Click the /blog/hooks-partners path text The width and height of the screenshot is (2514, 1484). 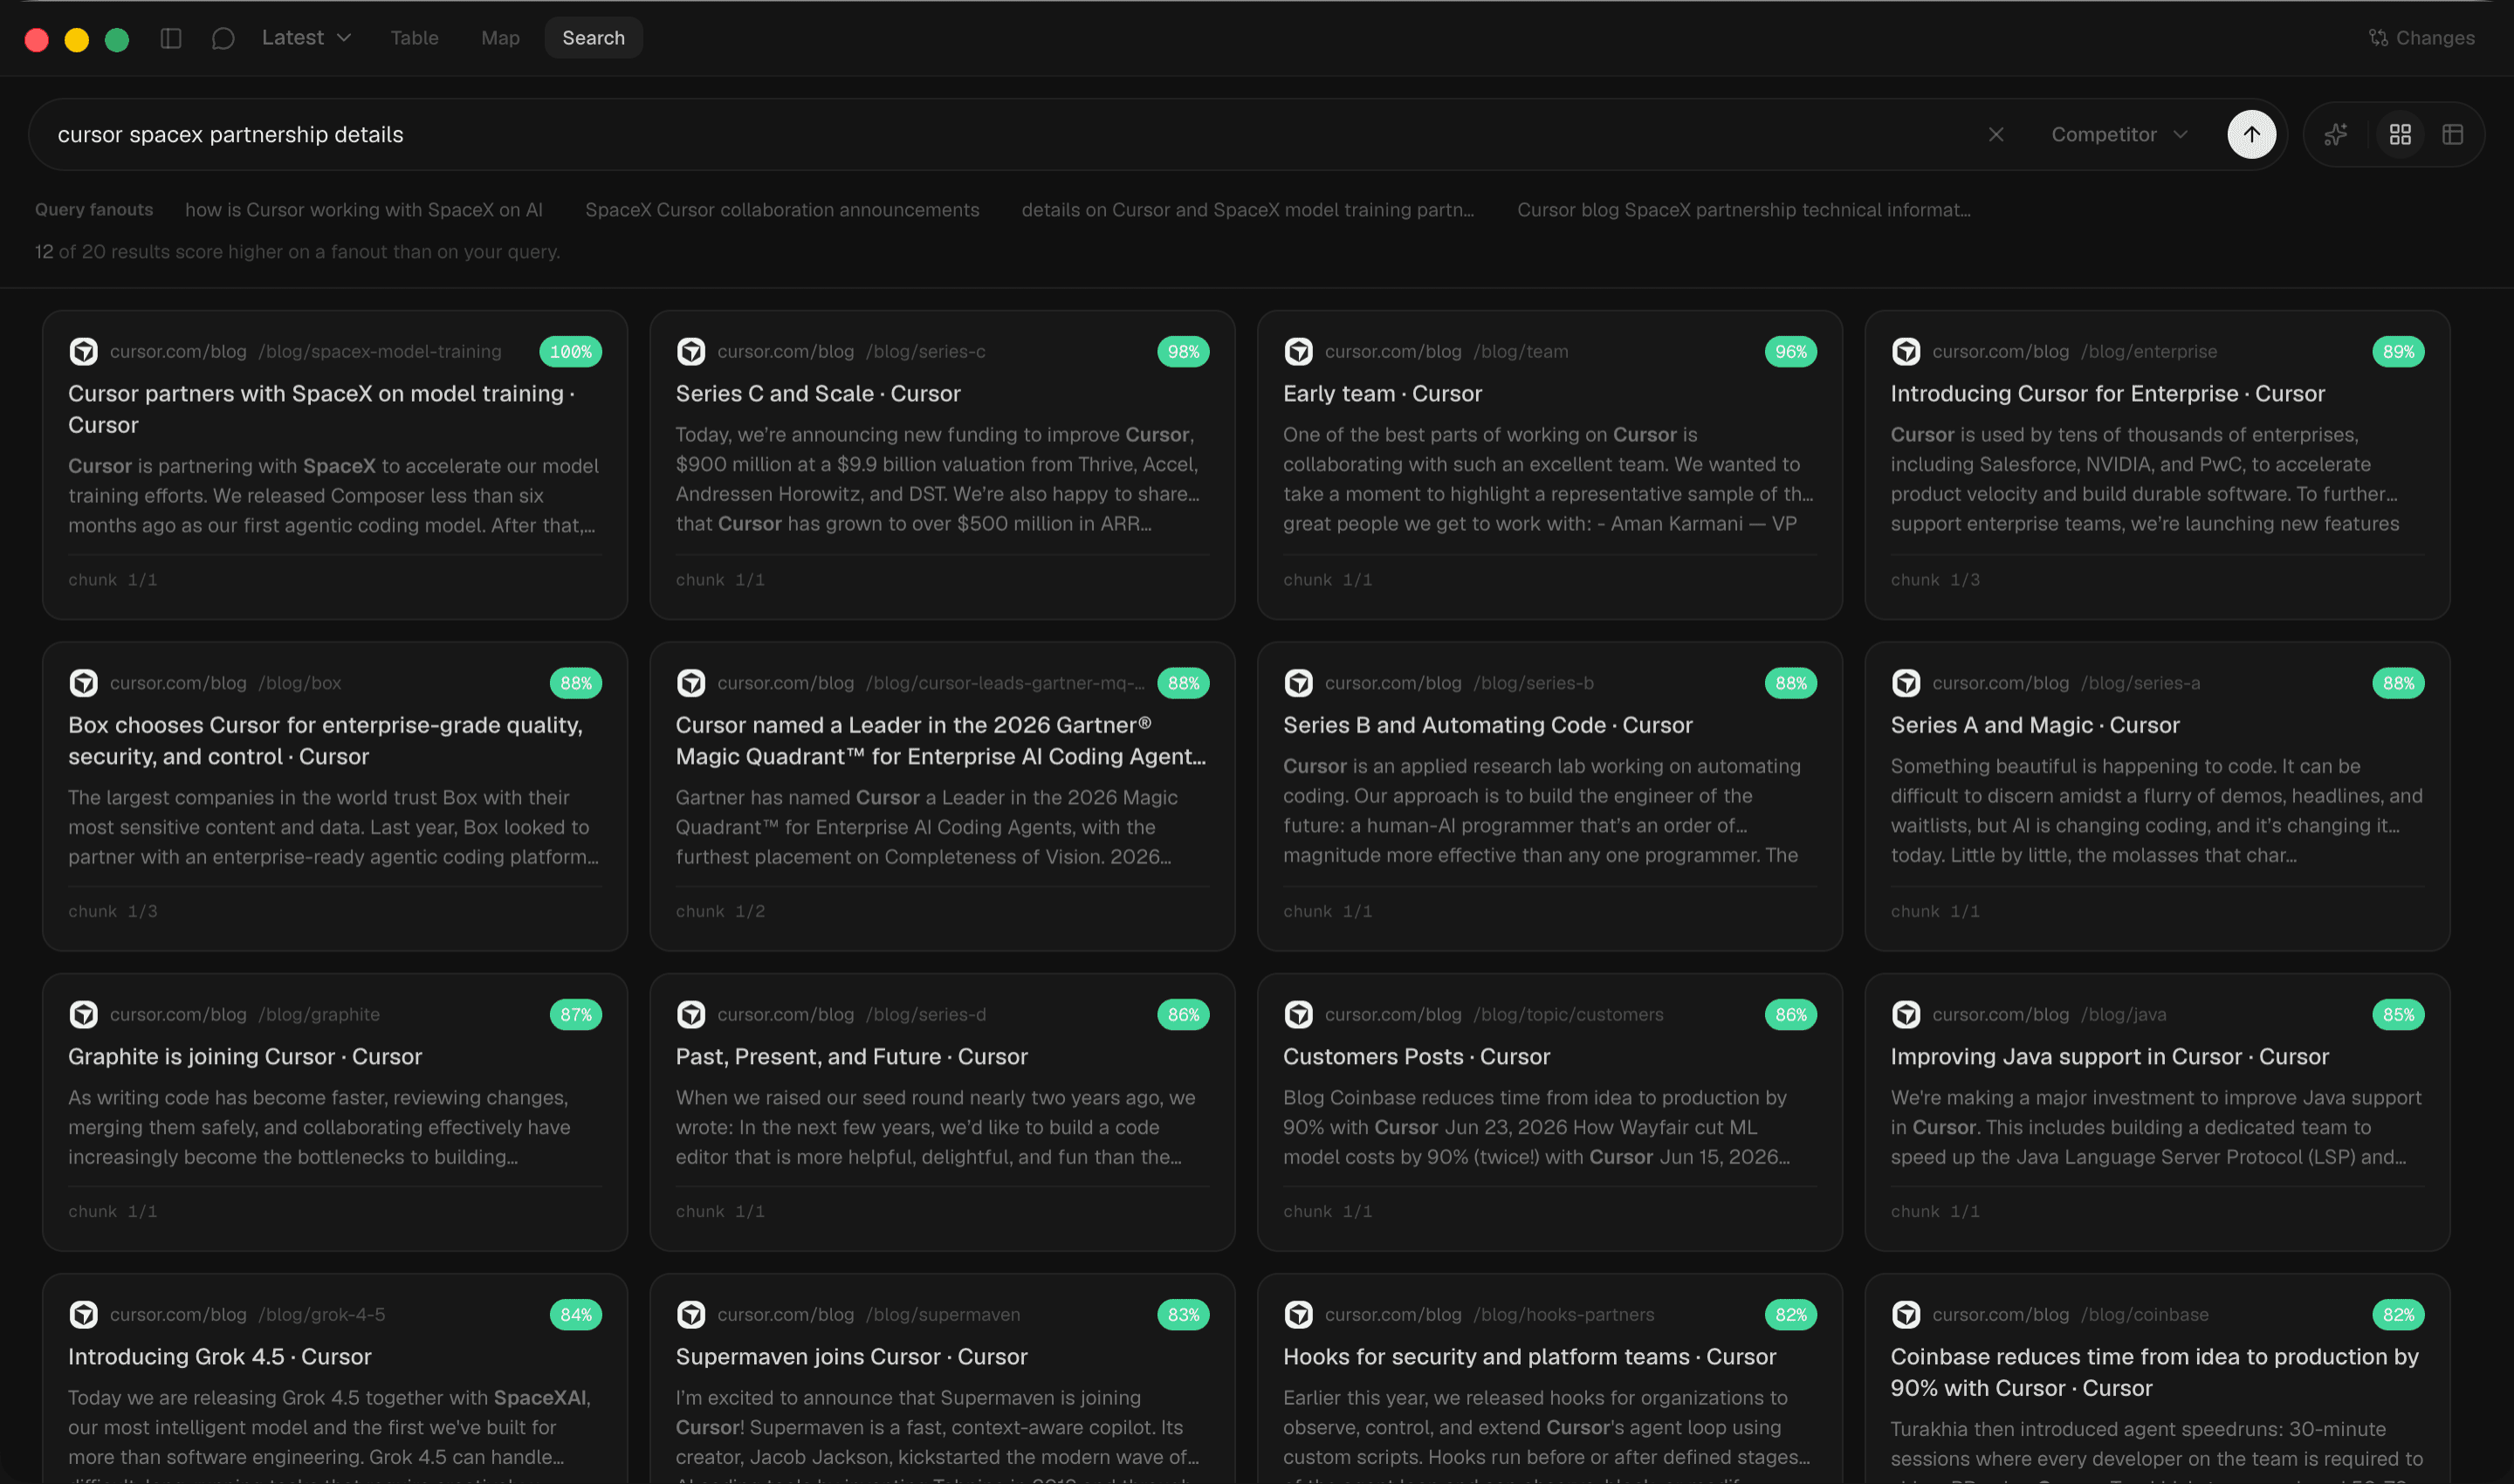tap(1564, 1314)
